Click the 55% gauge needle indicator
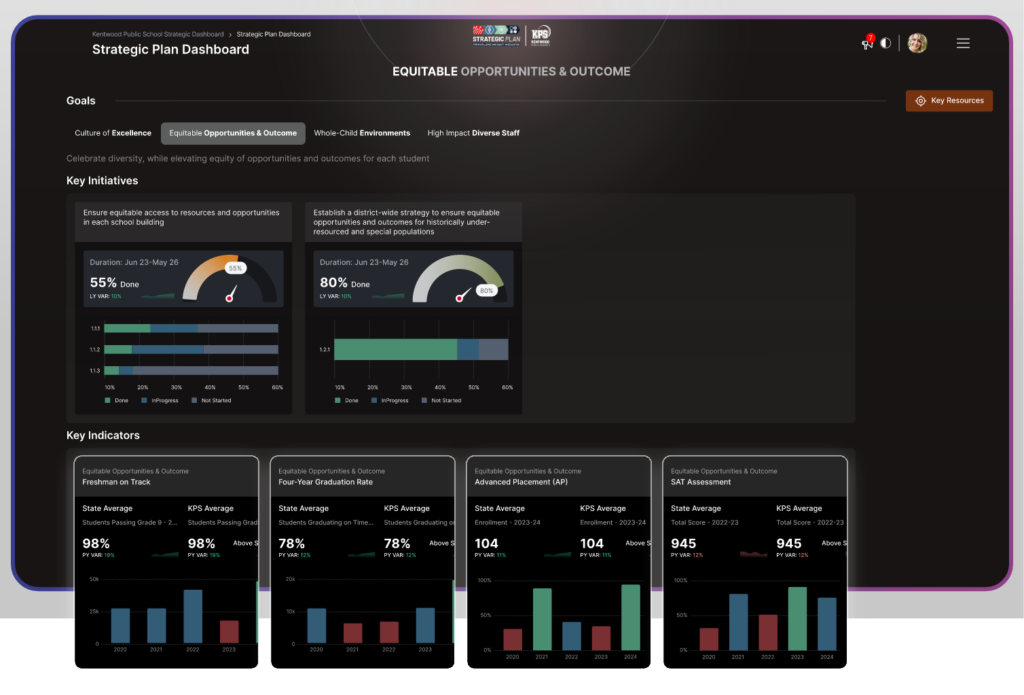 click(x=231, y=294)
